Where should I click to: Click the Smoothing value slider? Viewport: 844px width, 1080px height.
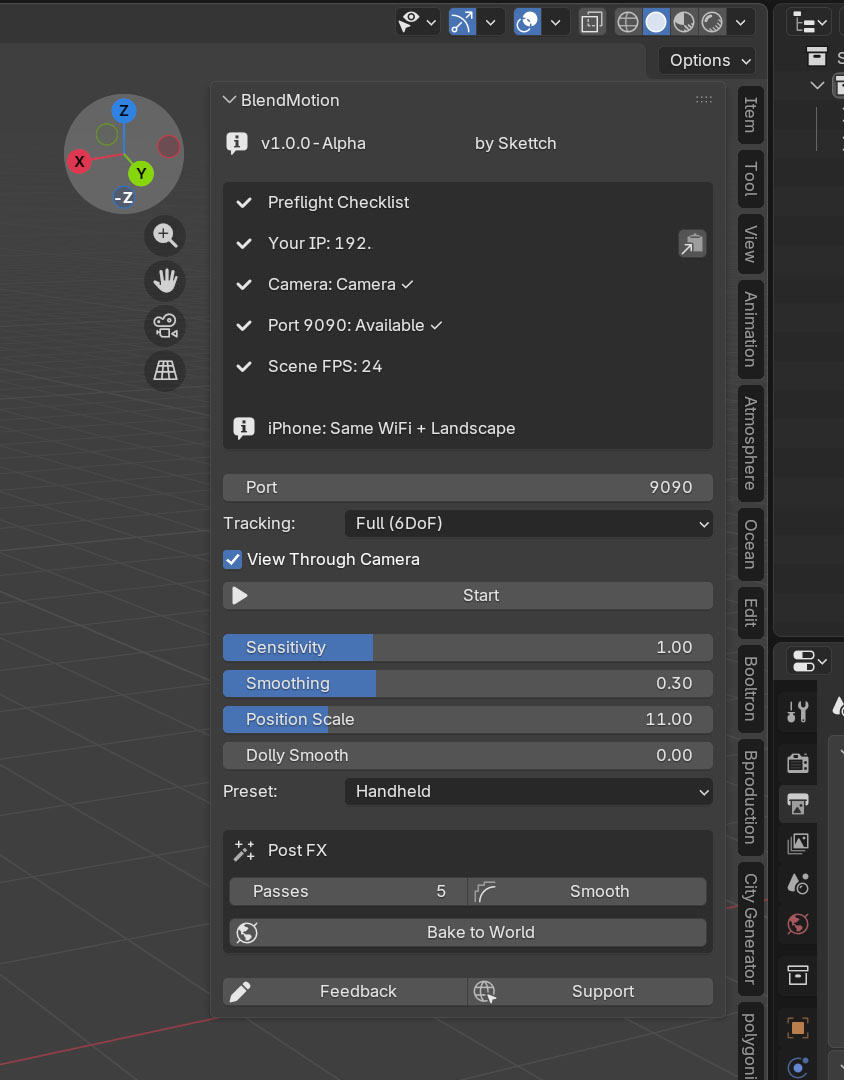point(467,683)
